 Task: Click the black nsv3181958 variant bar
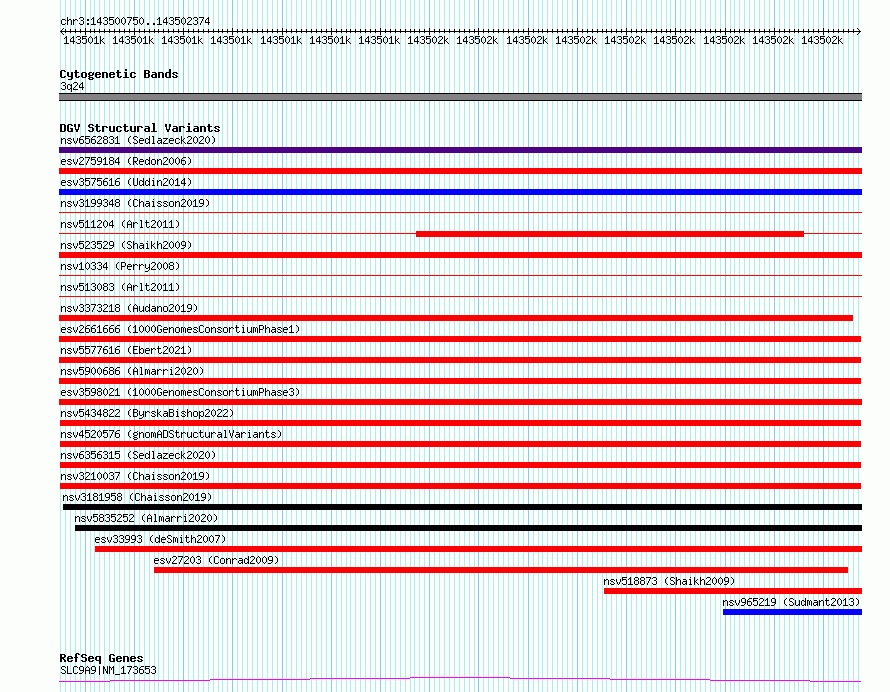coord(462,507)
